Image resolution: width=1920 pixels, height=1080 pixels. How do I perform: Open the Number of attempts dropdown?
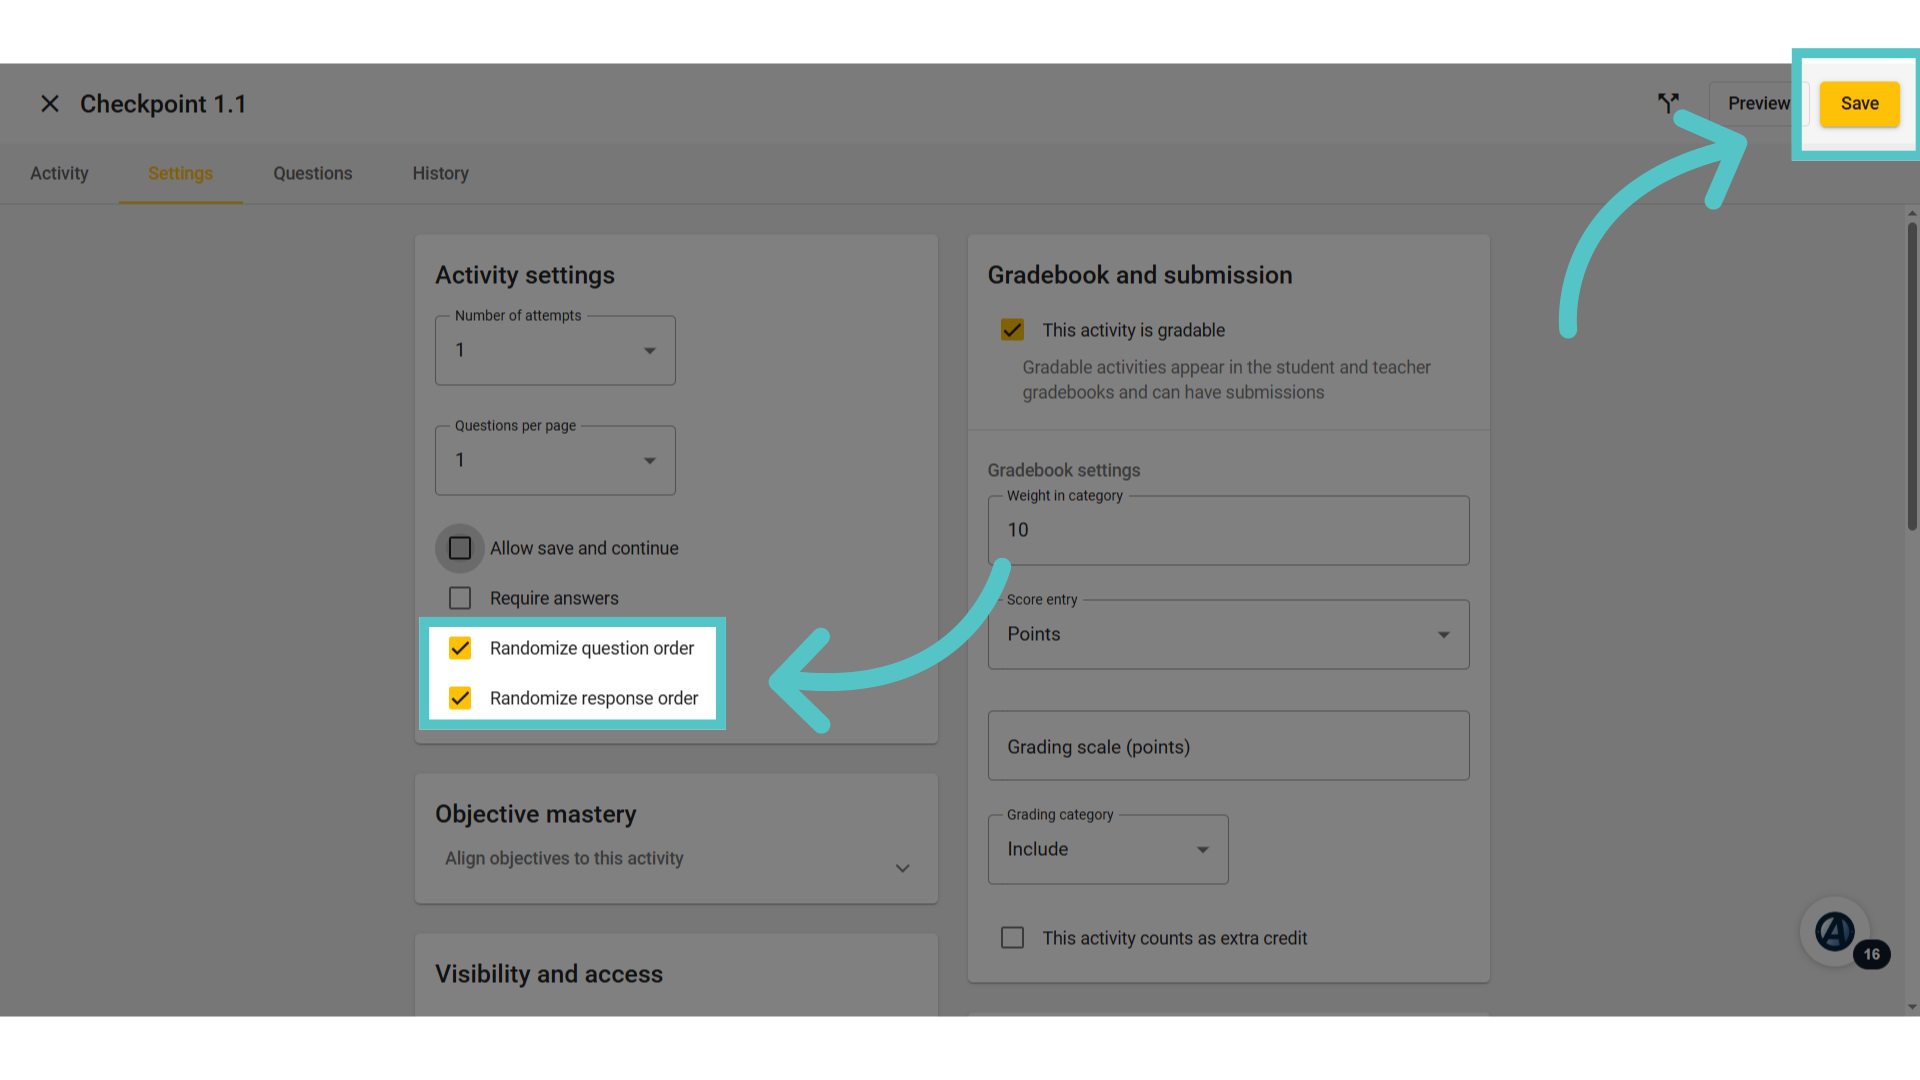(x=555, y=350)
